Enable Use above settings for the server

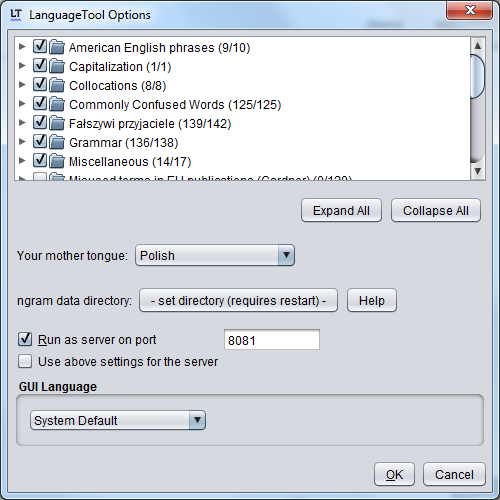pos(25,361)
